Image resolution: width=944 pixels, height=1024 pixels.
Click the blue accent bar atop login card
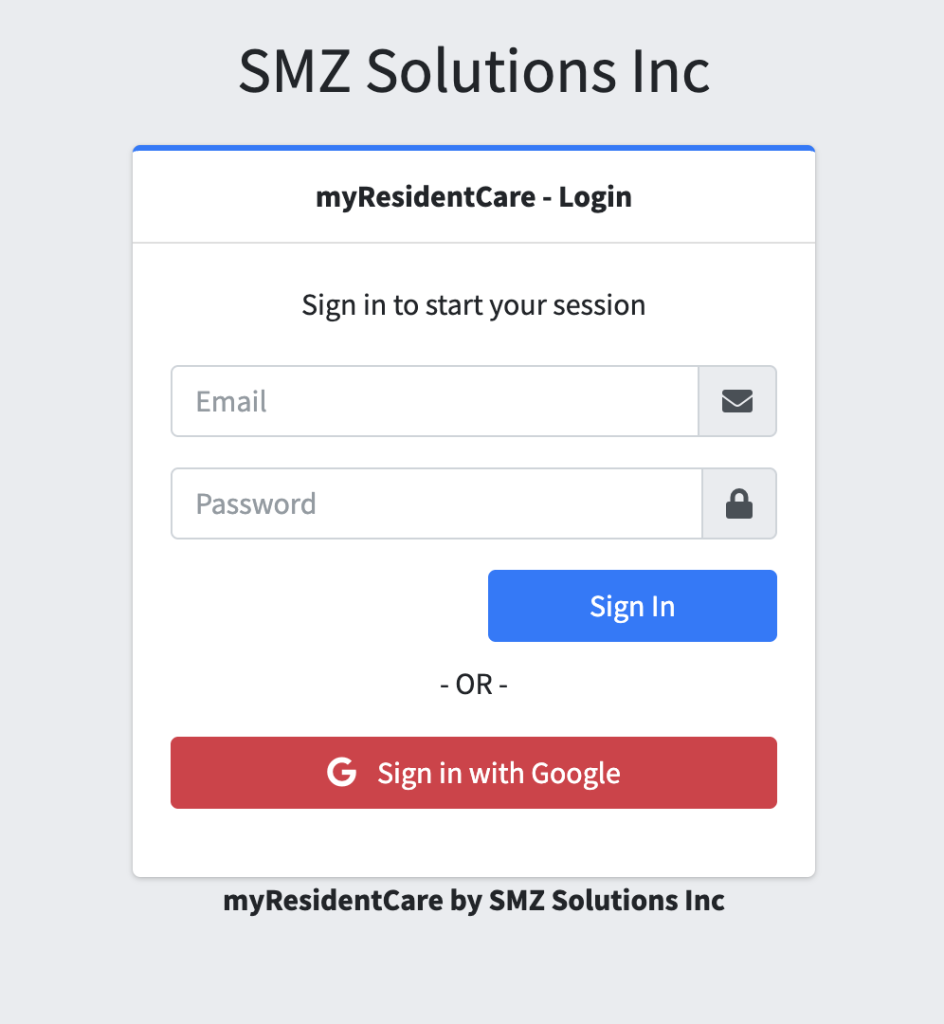474,148
